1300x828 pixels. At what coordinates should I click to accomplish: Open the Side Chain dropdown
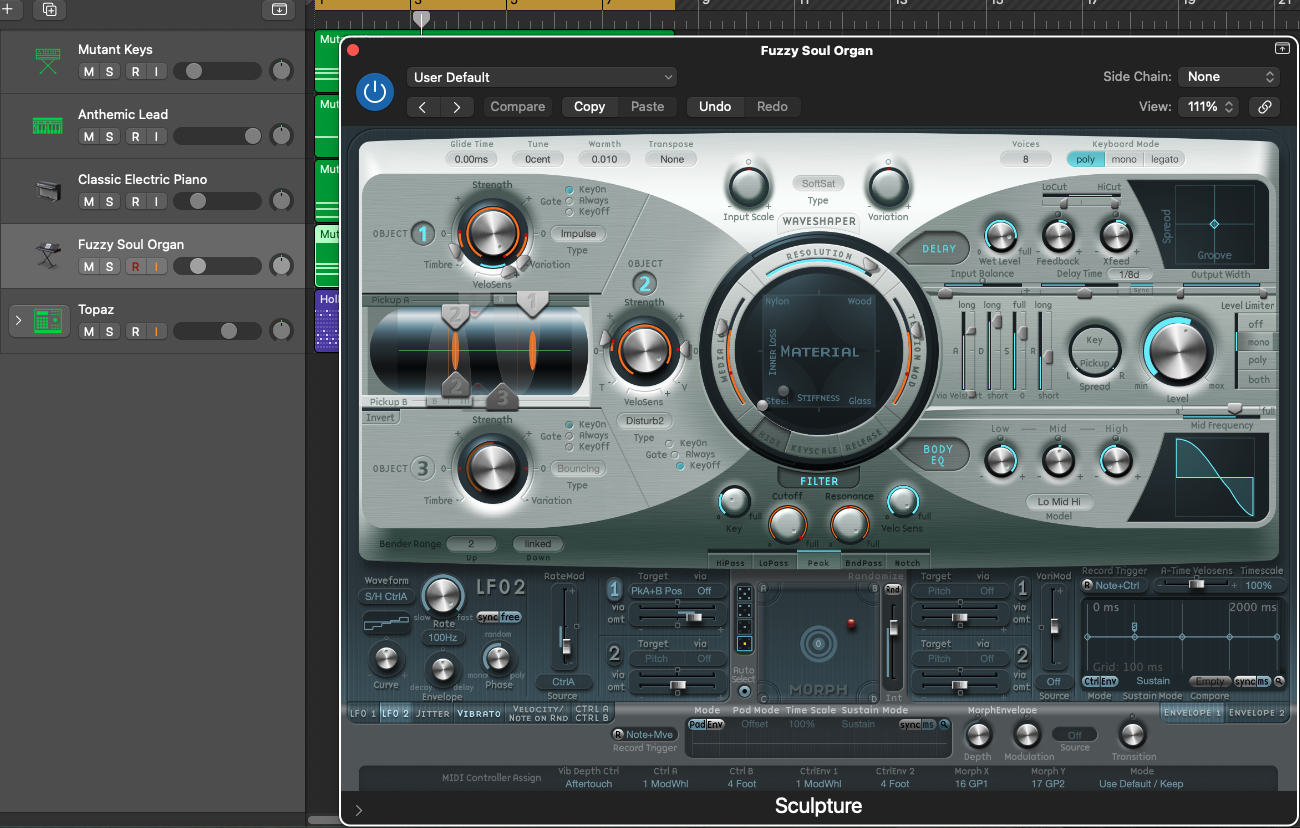[1229, 77]
